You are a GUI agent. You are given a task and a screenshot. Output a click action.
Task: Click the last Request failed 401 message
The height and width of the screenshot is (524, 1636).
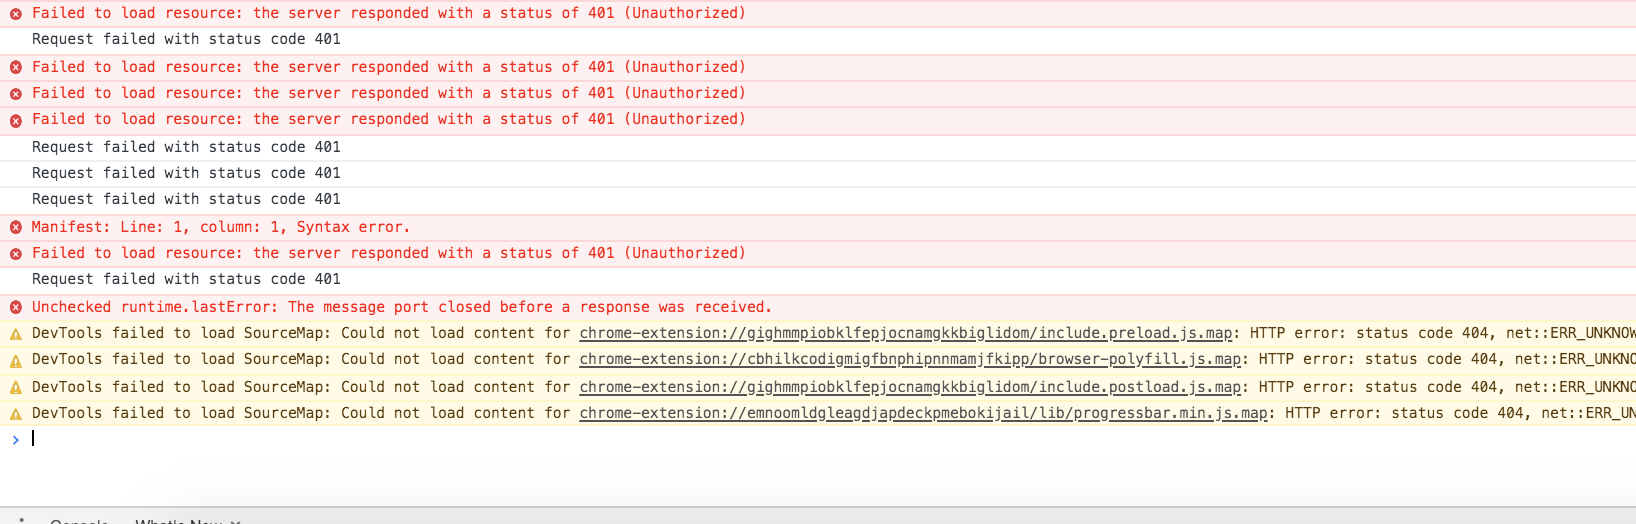click(x=186, y=279)
